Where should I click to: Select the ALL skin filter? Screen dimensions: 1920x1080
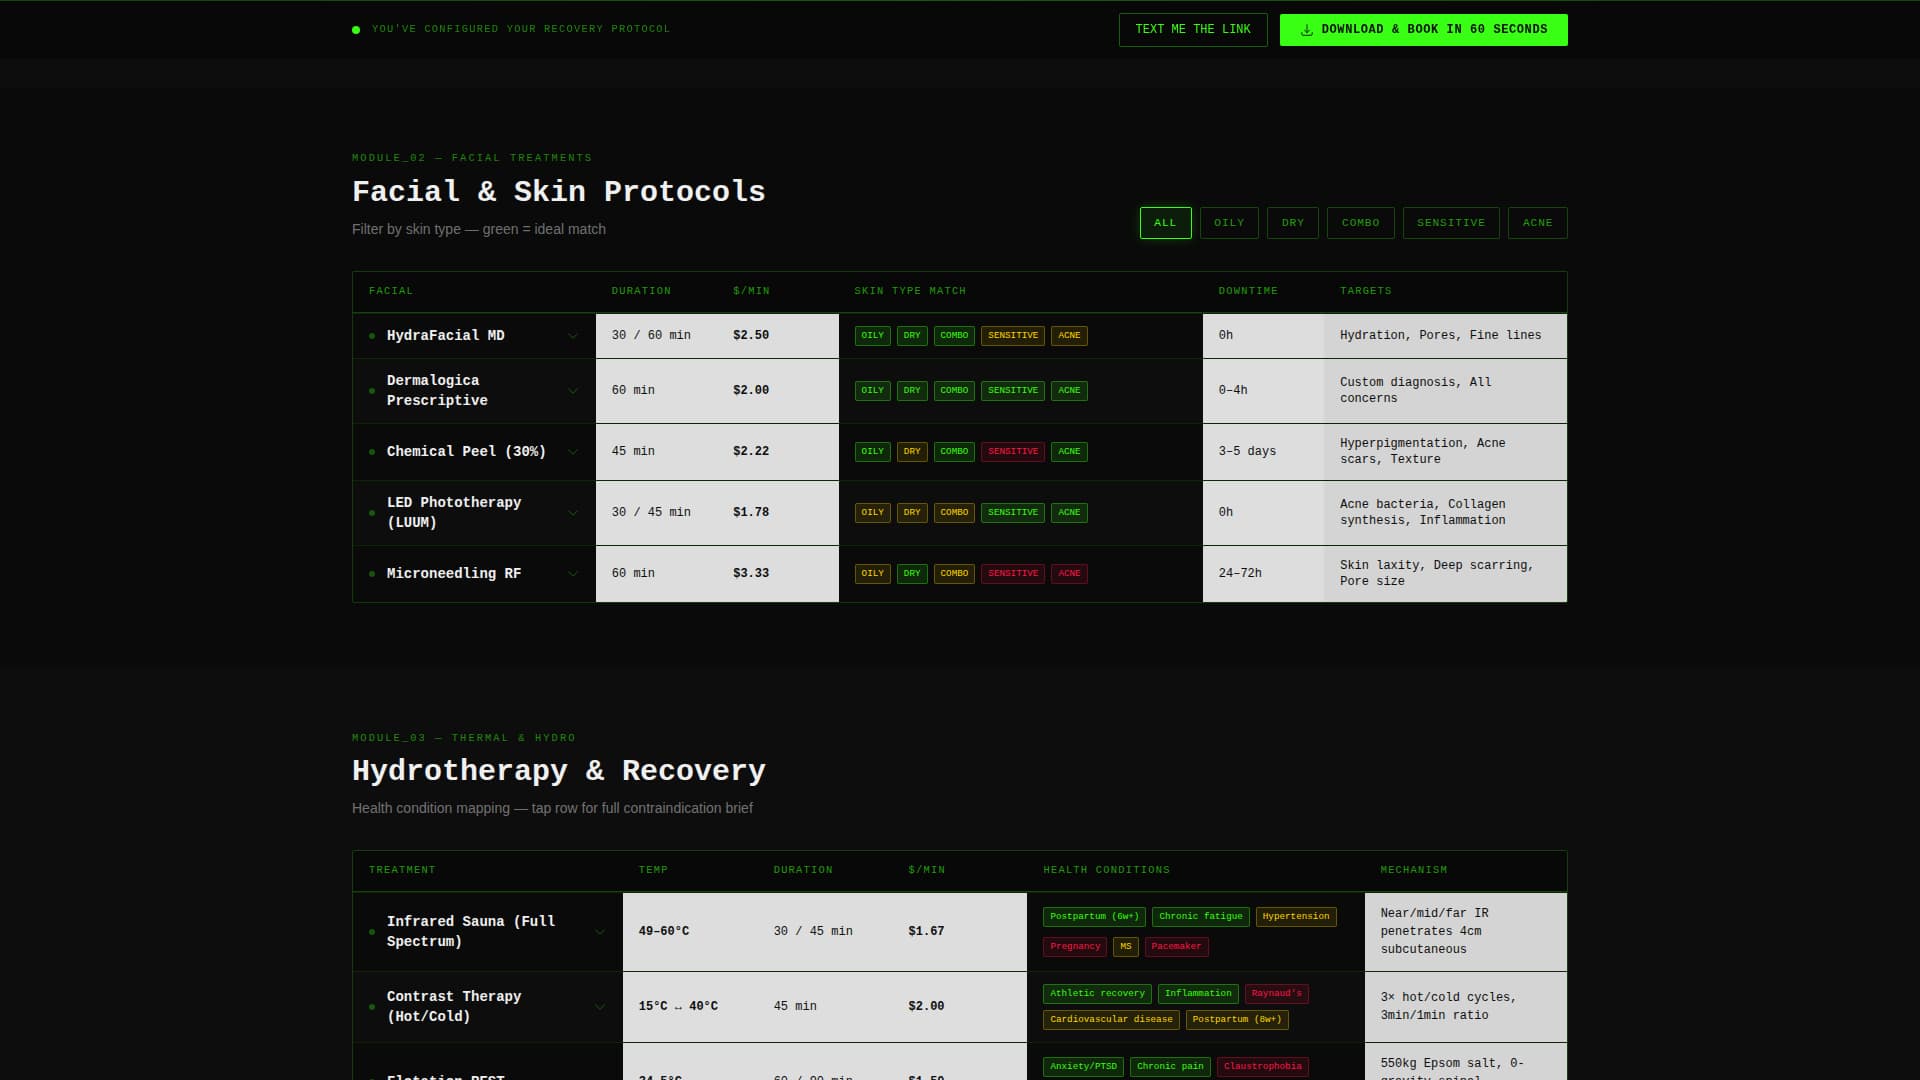(1166, 223)
